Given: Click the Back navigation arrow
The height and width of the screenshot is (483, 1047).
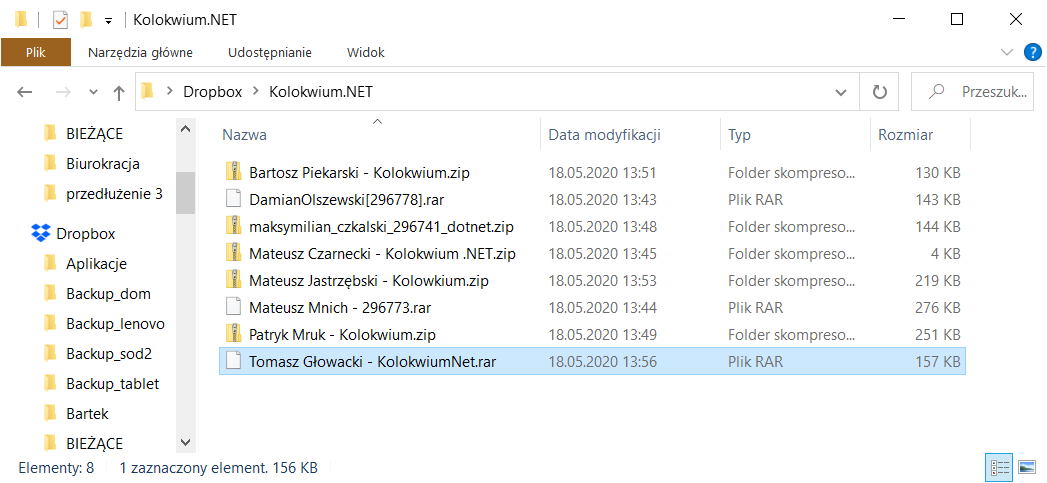Looking at the screenshot, I should (x=25, y=92).
